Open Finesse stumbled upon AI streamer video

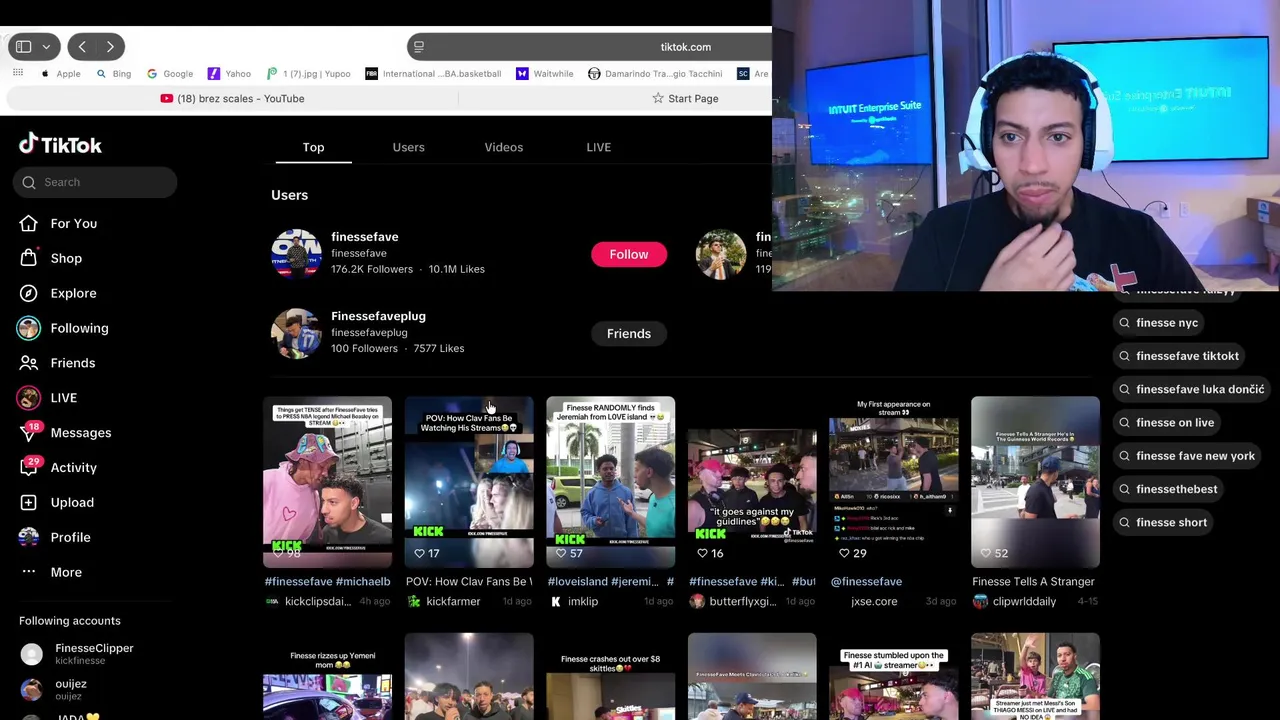pos(894,676)
